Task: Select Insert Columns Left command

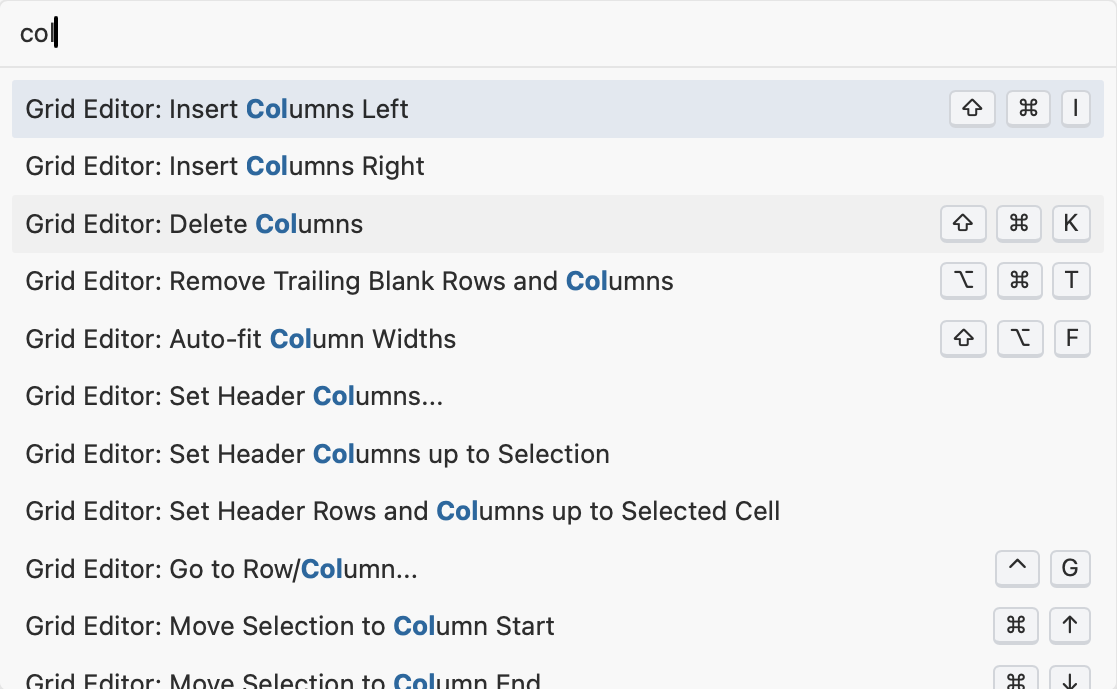Action: tap(558, 109)
